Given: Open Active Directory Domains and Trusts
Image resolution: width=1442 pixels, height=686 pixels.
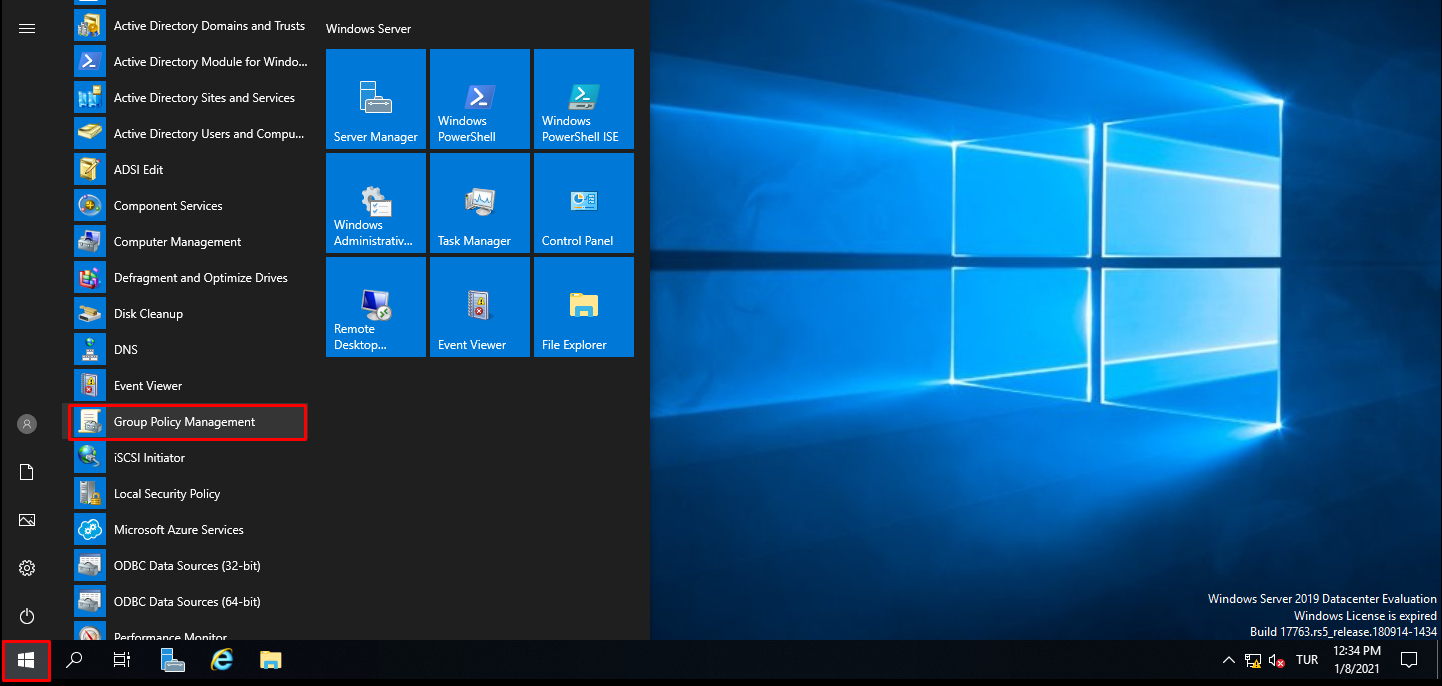Looking at the screenshot, I should [x=189, y=26].
